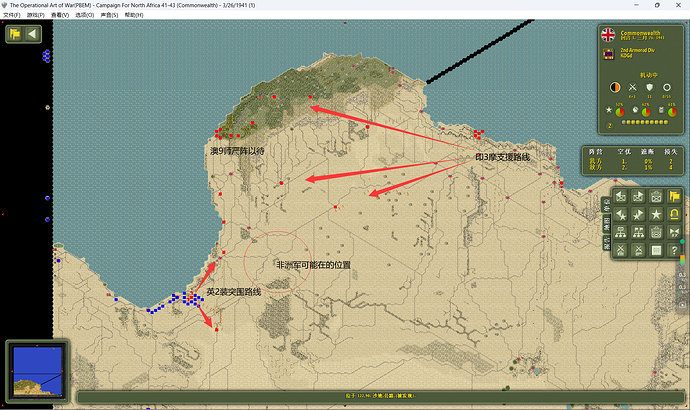Click the 2nd Armored Div unit counter icon

click(x=608, y=54)
